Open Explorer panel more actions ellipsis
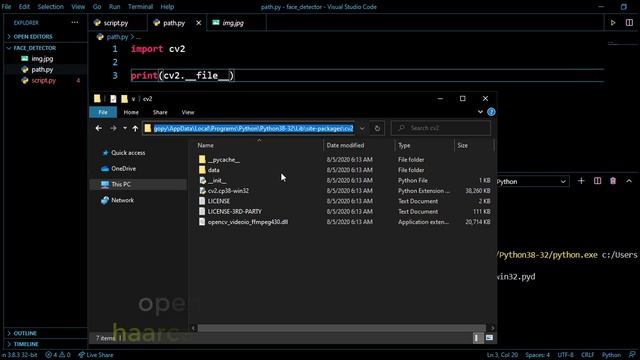The width and height of the screenshot is (640, 360). [x=75, y=22]
